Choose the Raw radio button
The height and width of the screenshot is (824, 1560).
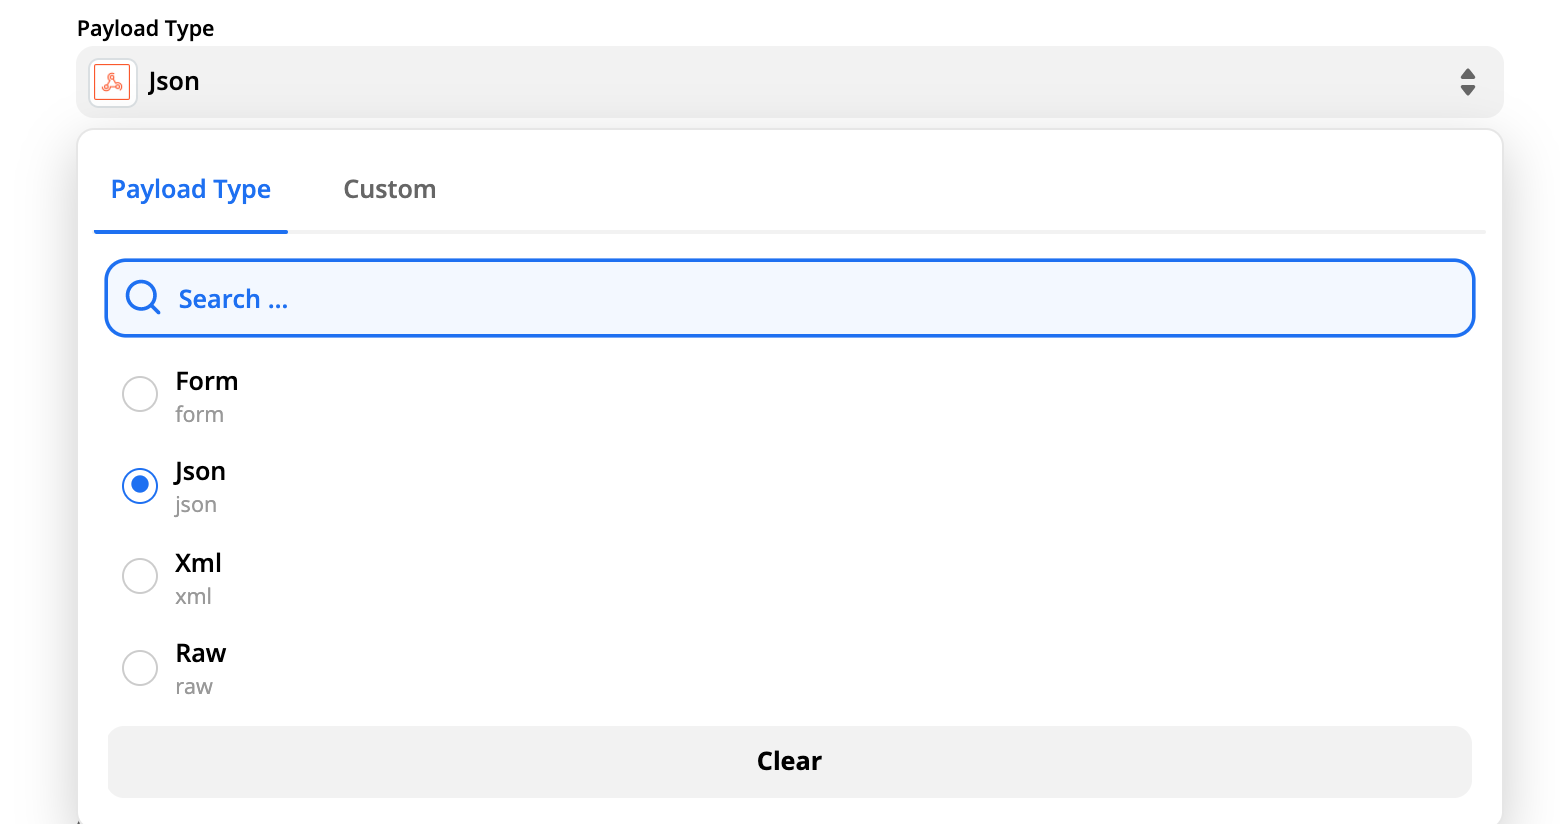click(140, 667)
